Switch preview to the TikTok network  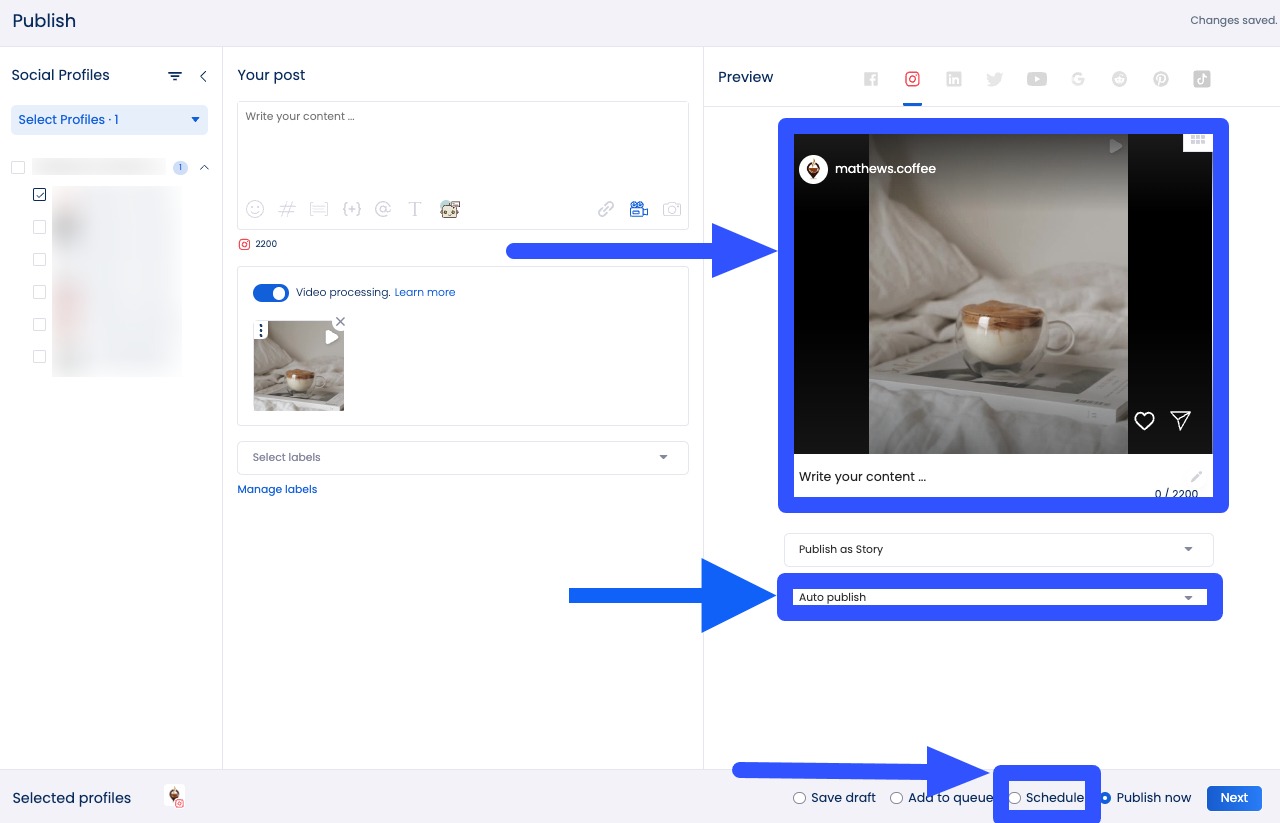(x=1202, y=79)
